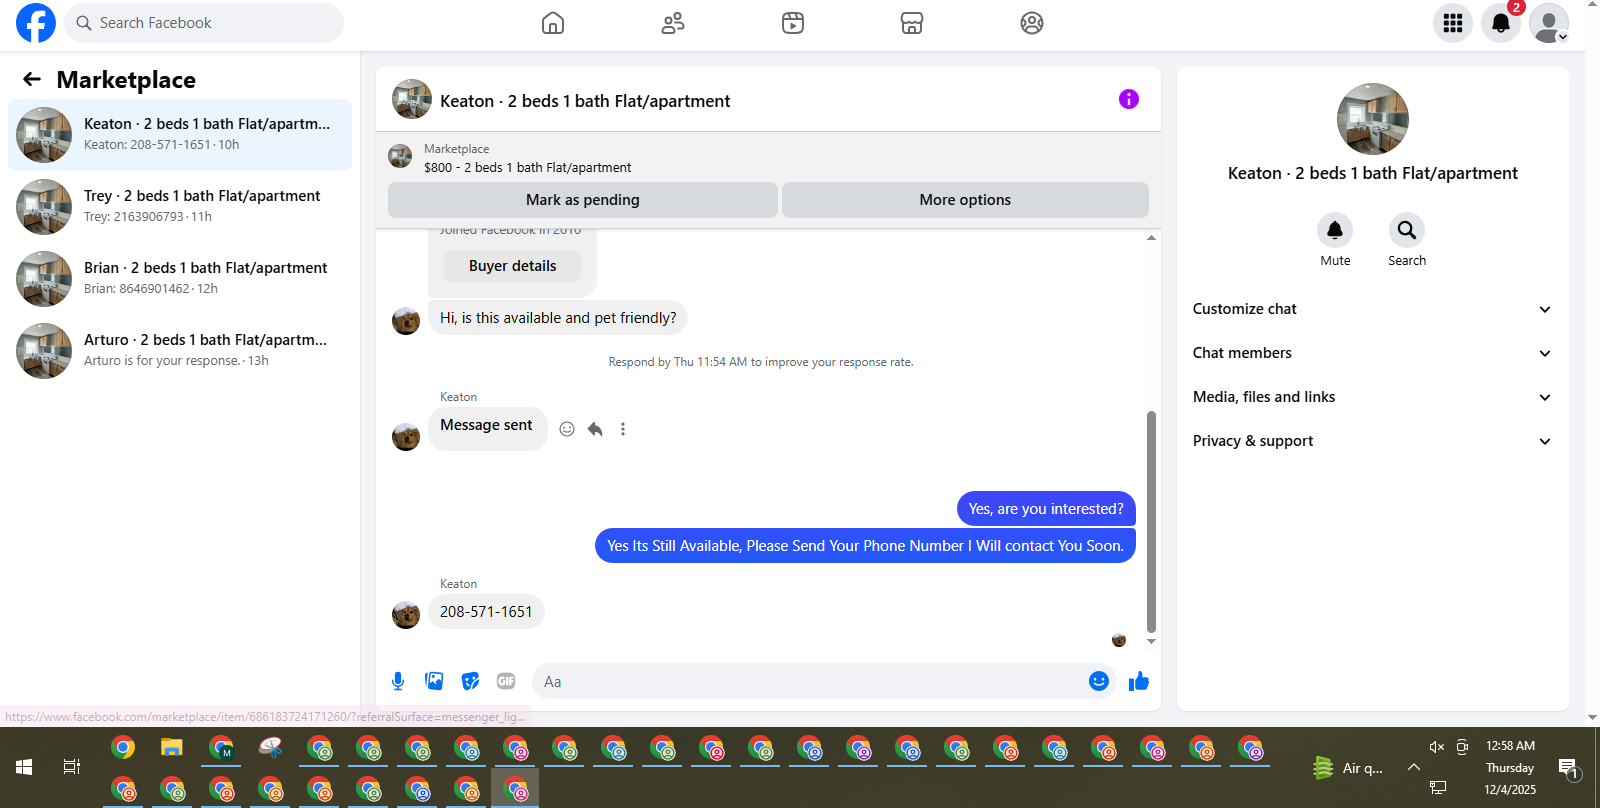This screenshot has width=1600, height=808.
Task: Expand Chat members section
Action: point(1372,353)
